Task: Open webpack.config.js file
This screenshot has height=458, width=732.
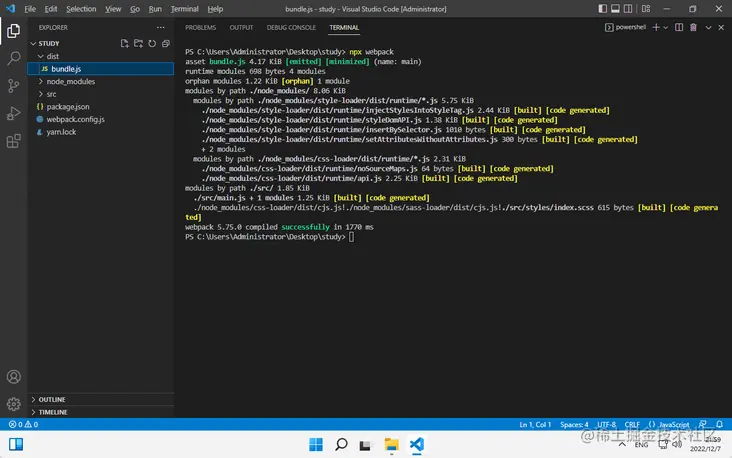Action: click(101, 119)
